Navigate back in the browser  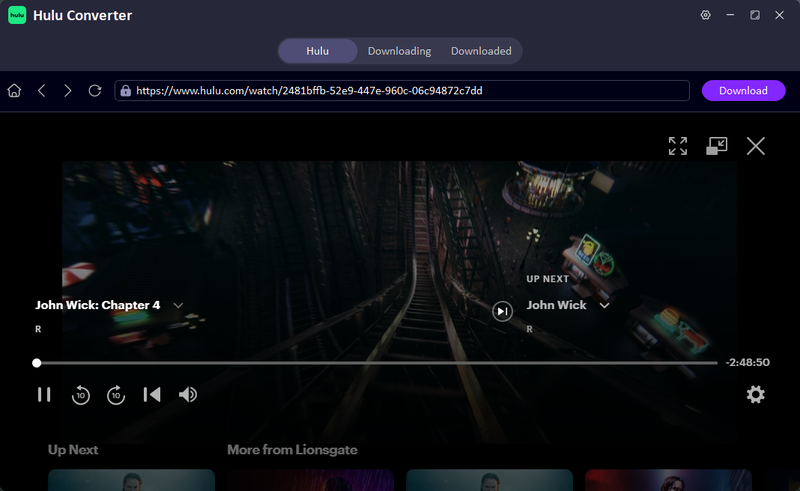[42, 91]
